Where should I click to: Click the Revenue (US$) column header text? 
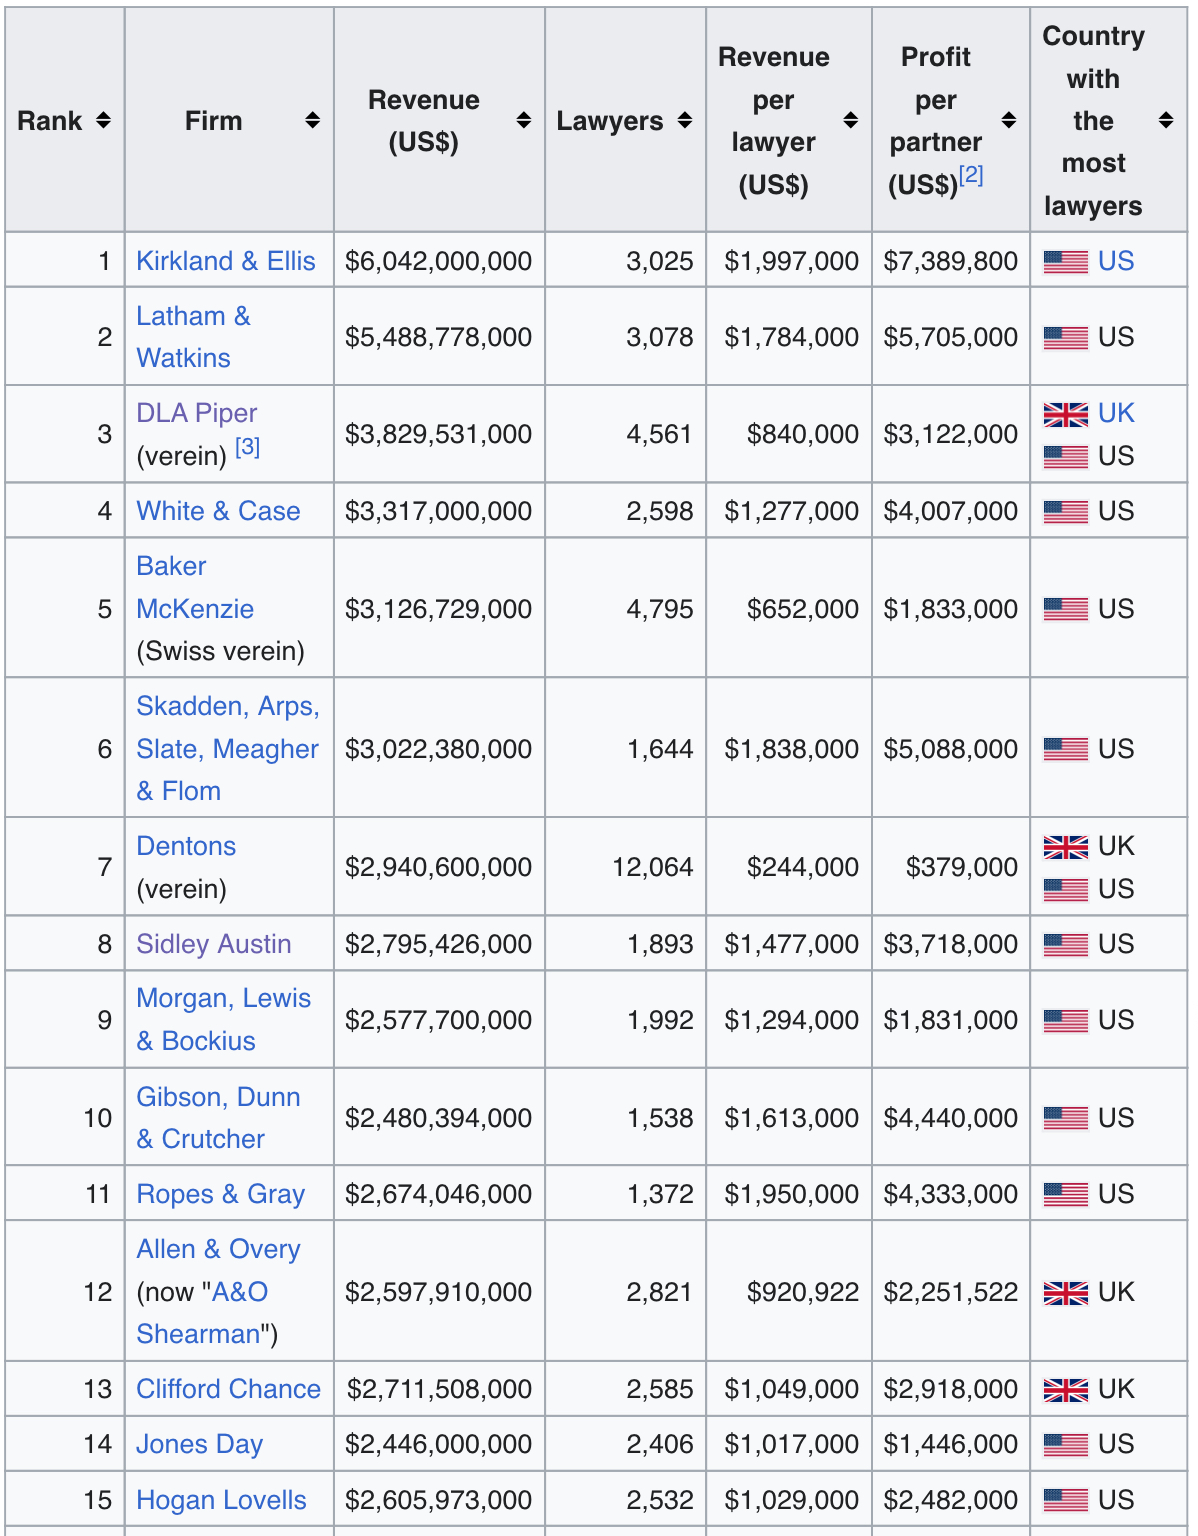[x=424, y=121]
